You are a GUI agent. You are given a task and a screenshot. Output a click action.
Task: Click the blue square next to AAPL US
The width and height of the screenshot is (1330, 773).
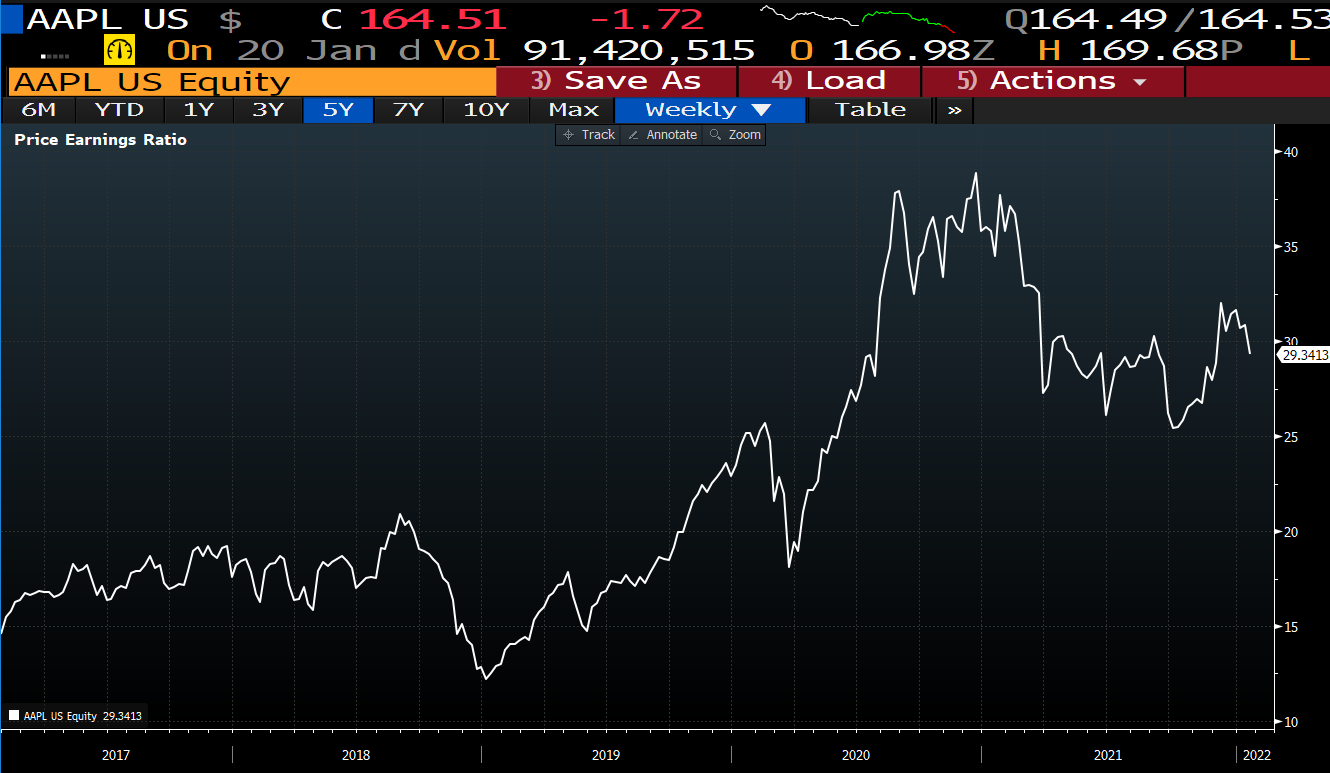[x=10, y=17]
